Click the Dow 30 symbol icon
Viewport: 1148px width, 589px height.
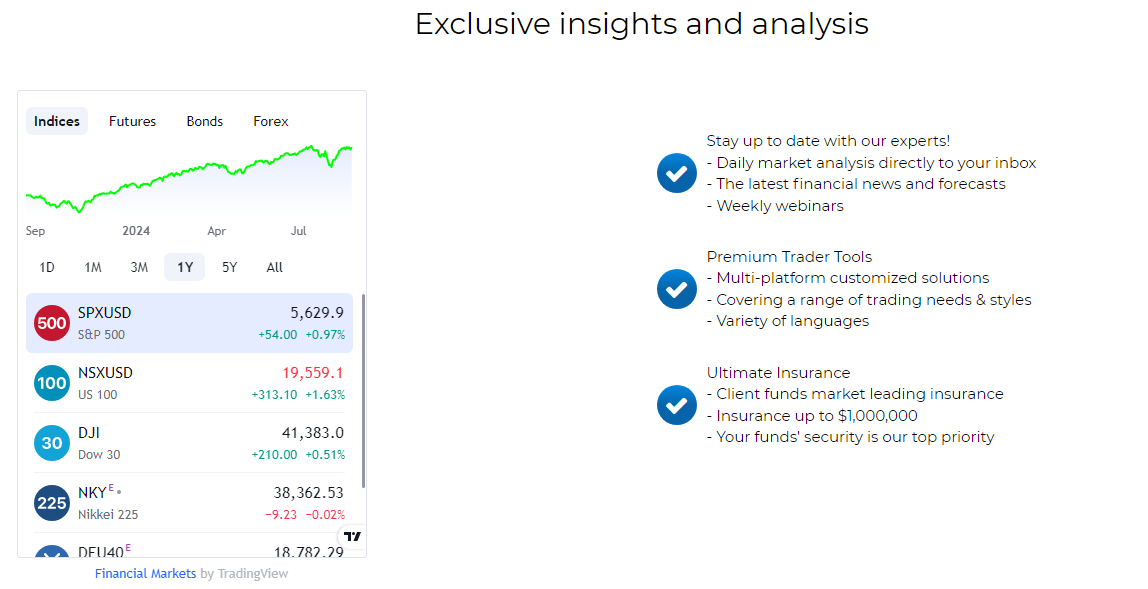pyautogui.click(x=52, y=443)
